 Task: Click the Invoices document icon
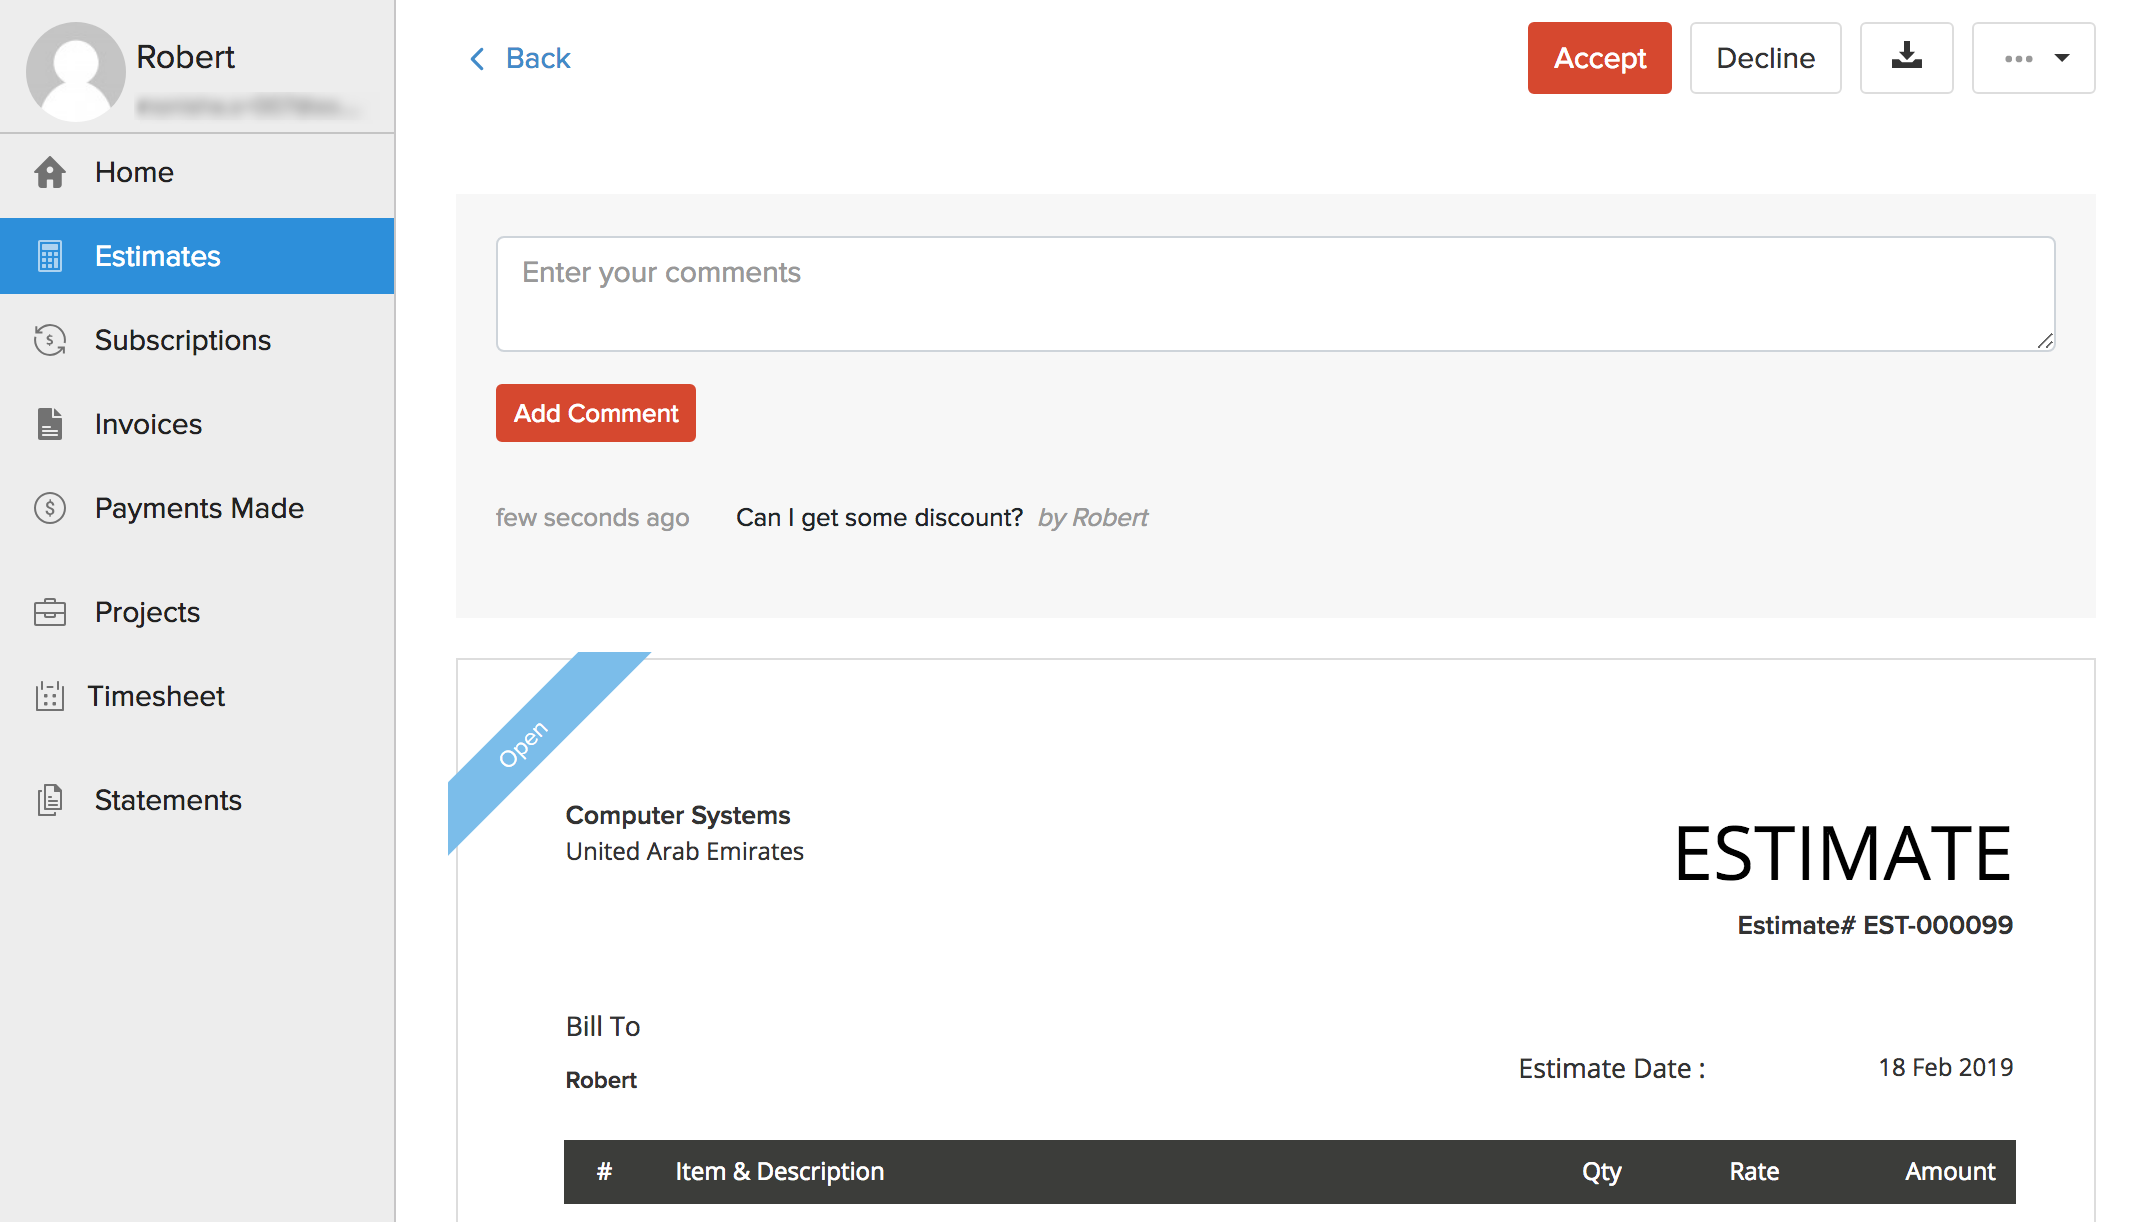click(x=50, y=424)
